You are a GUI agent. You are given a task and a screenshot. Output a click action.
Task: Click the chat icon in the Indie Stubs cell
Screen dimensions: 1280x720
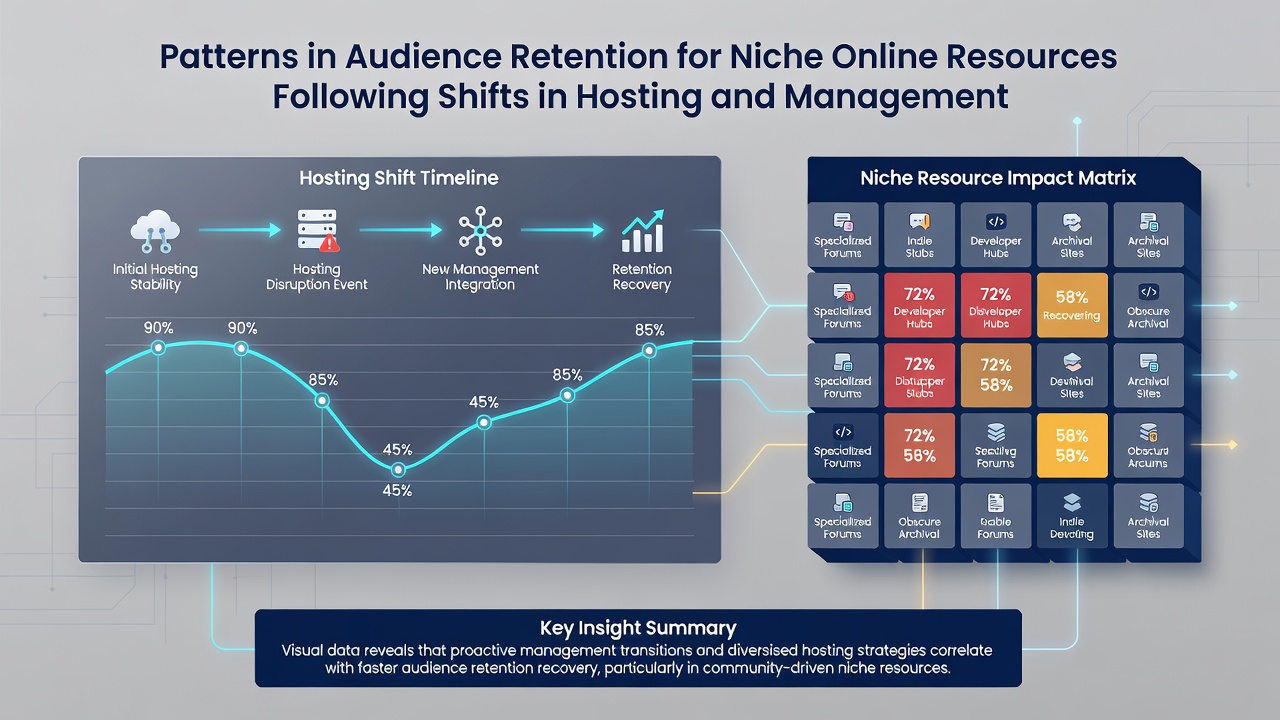919,222
